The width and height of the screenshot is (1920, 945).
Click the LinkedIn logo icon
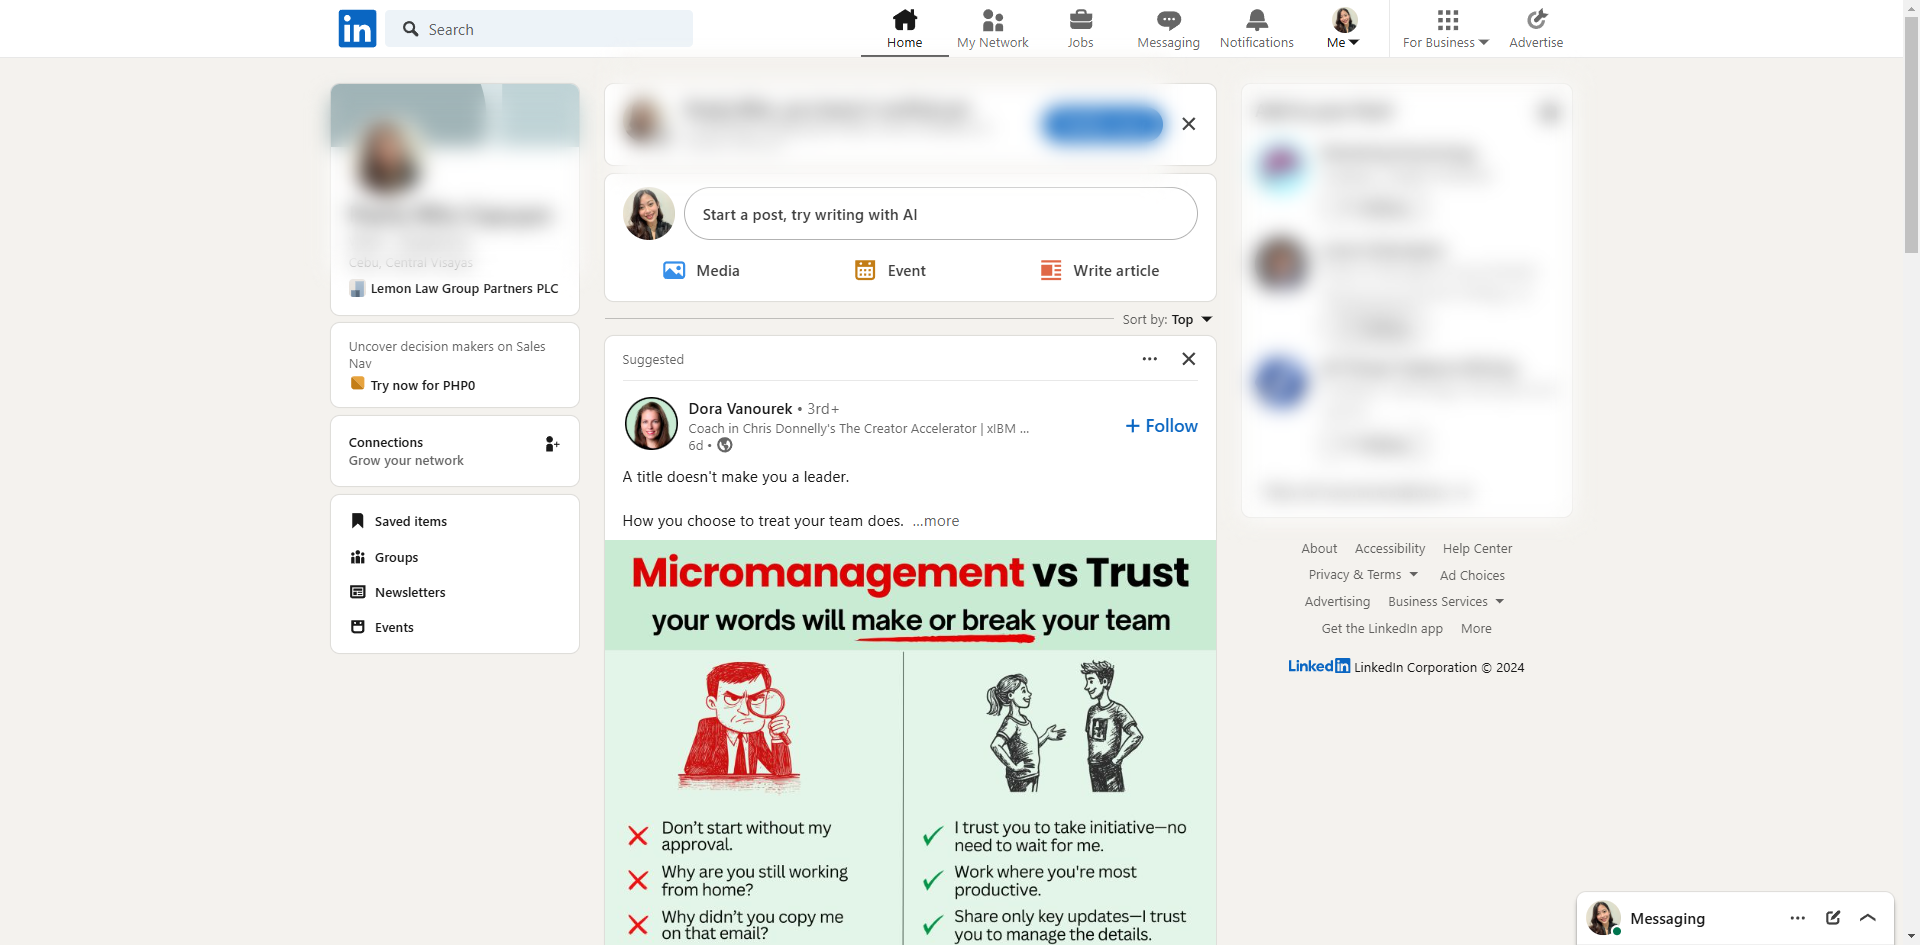point(357,29)
